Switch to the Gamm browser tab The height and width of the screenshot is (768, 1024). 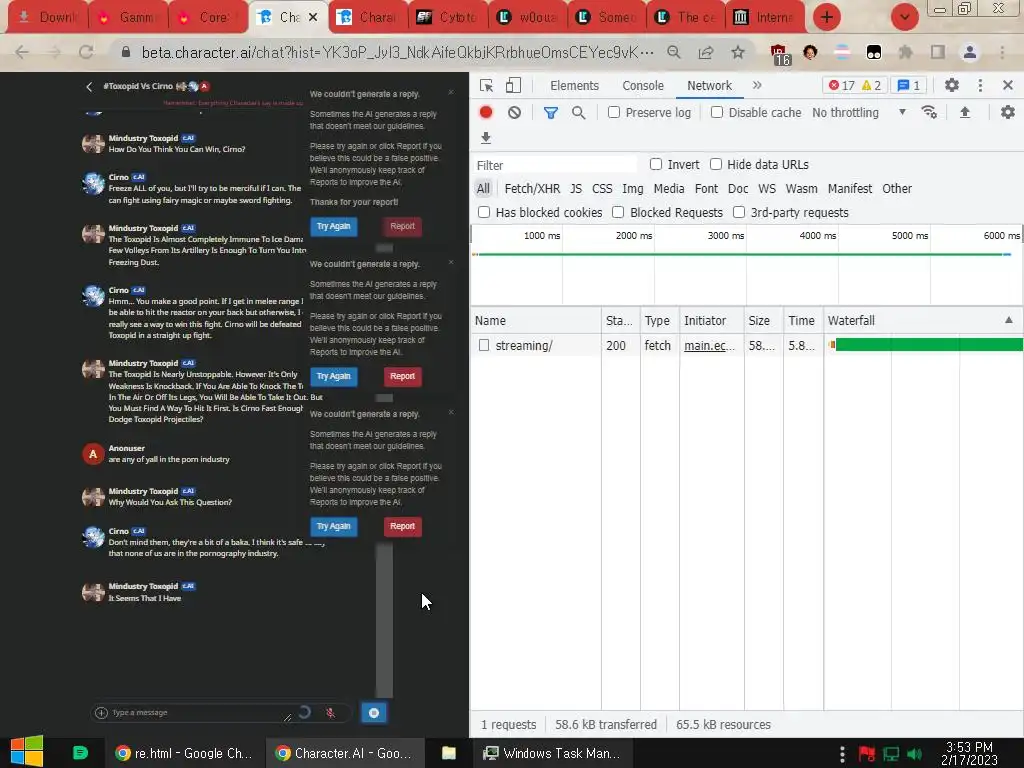[x=128, y=17]
